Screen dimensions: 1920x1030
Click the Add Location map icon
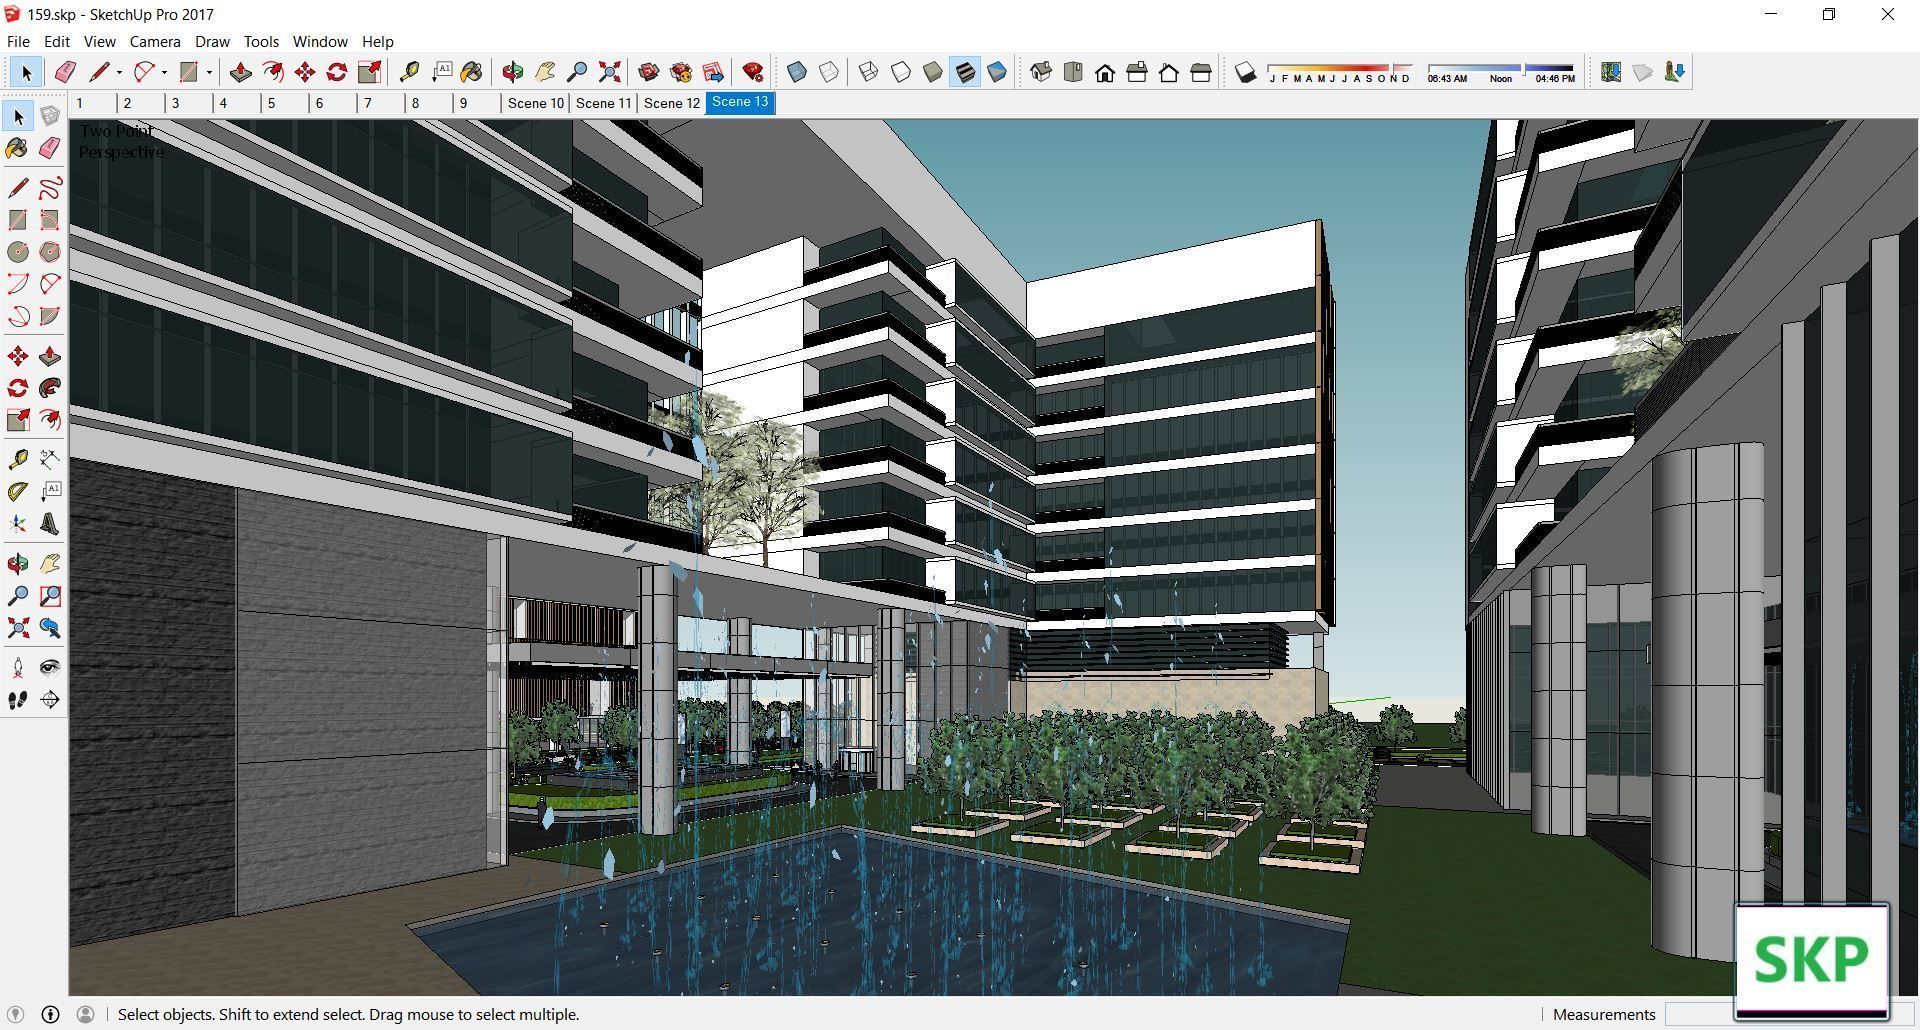pos(1611,72)
